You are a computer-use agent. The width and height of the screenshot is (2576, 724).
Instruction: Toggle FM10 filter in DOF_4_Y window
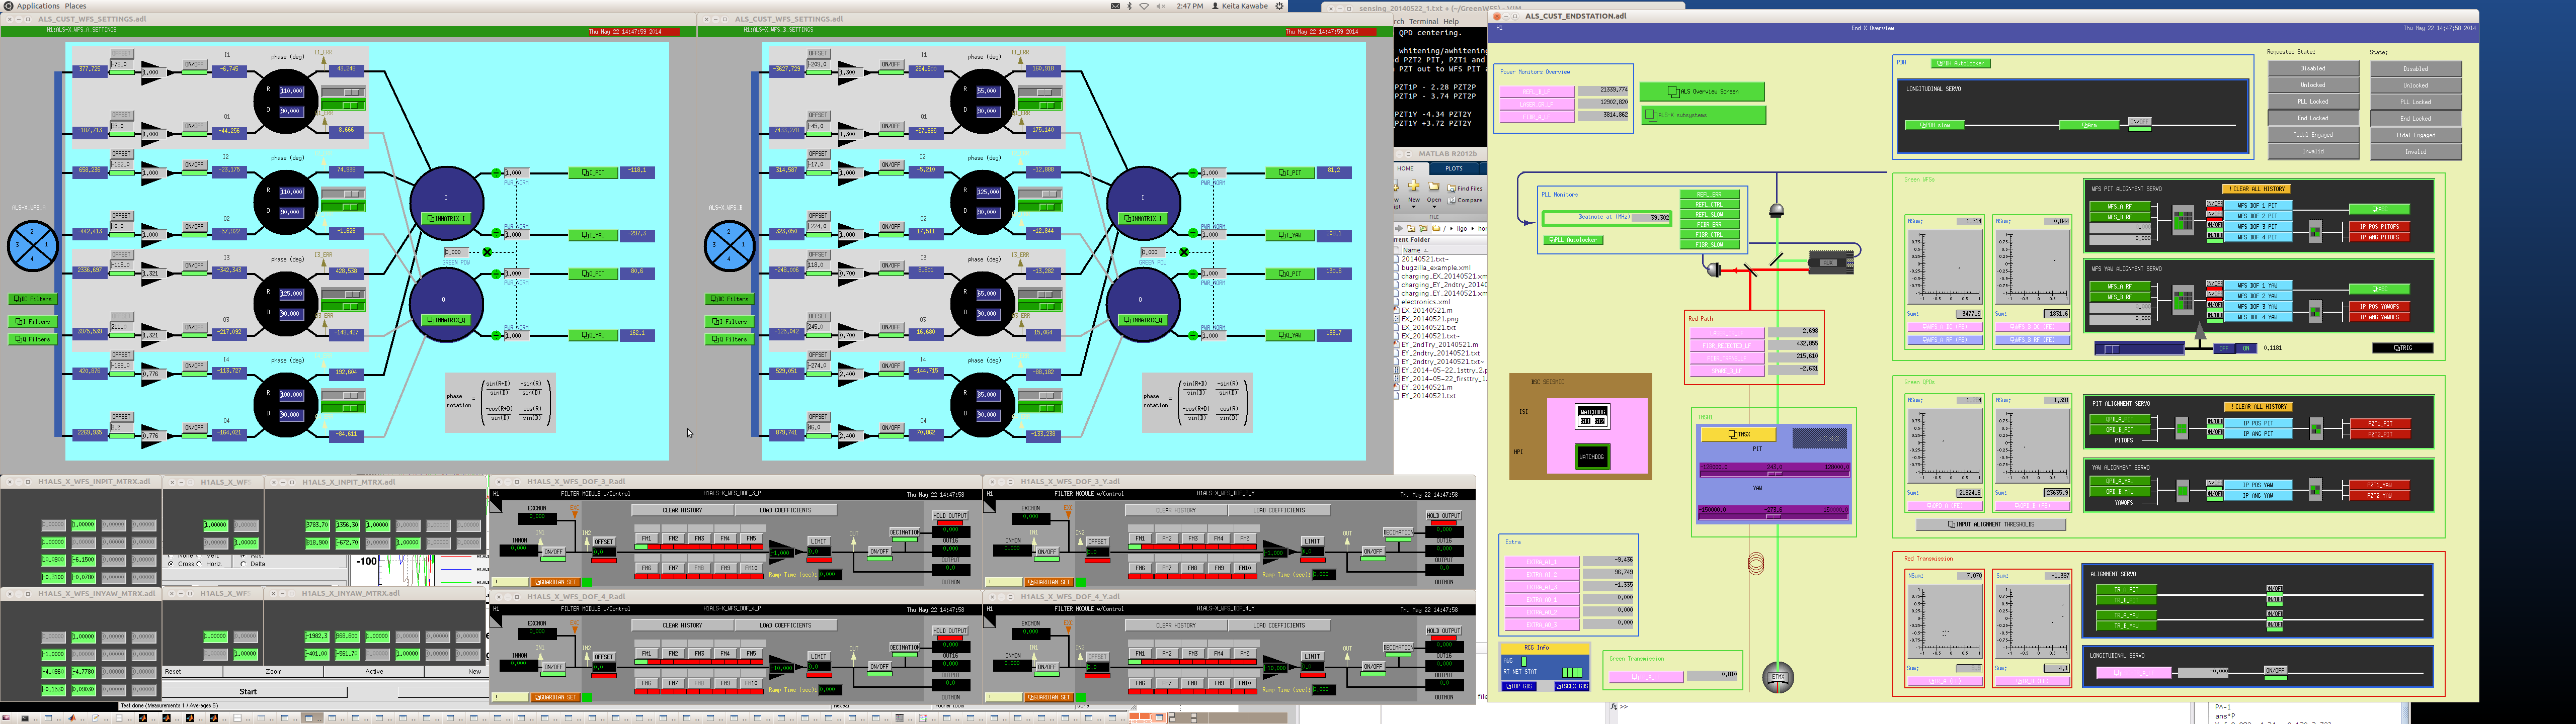(x=1244, y=683)
